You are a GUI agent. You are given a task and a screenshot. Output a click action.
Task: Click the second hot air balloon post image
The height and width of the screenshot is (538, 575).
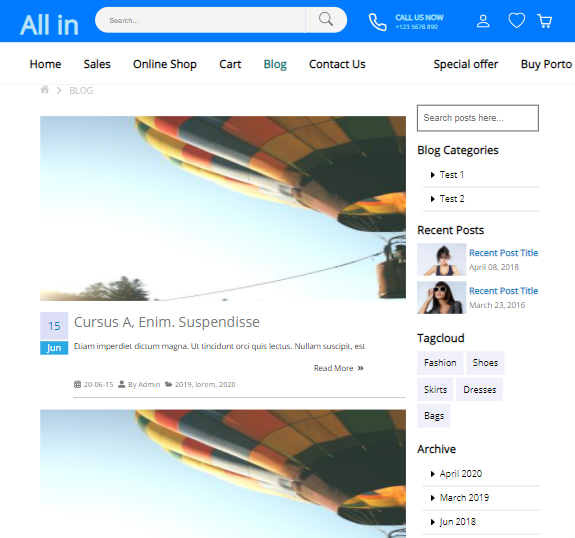223,474
